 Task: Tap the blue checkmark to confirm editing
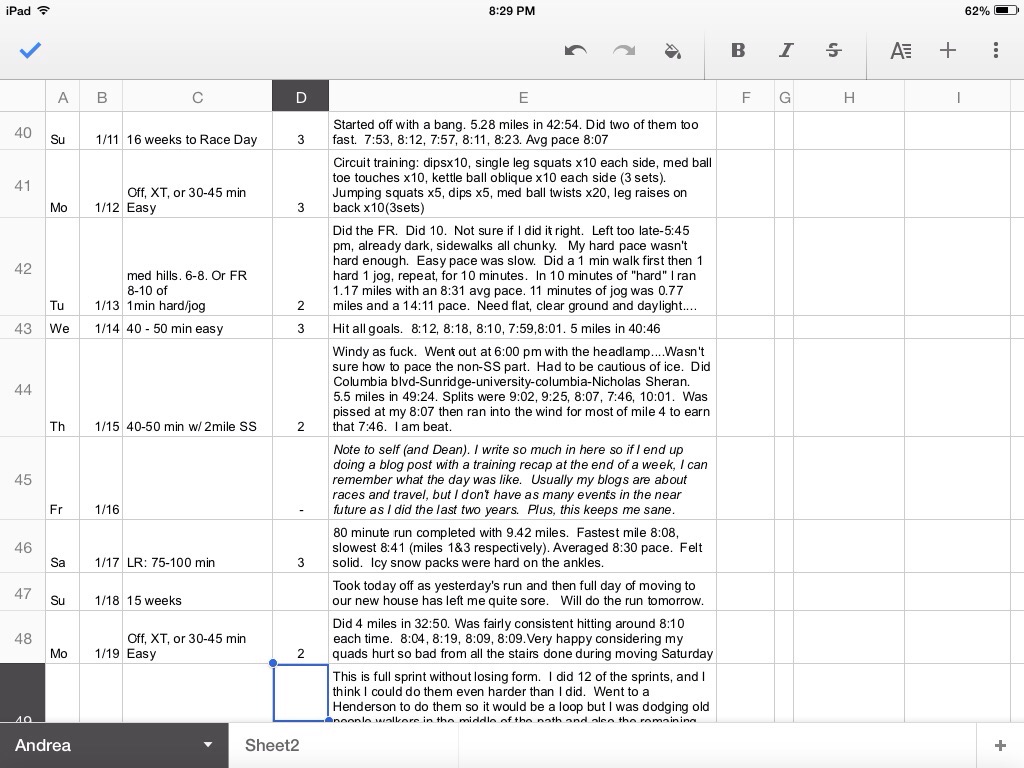pyautogui.click(x=30, y=50)
